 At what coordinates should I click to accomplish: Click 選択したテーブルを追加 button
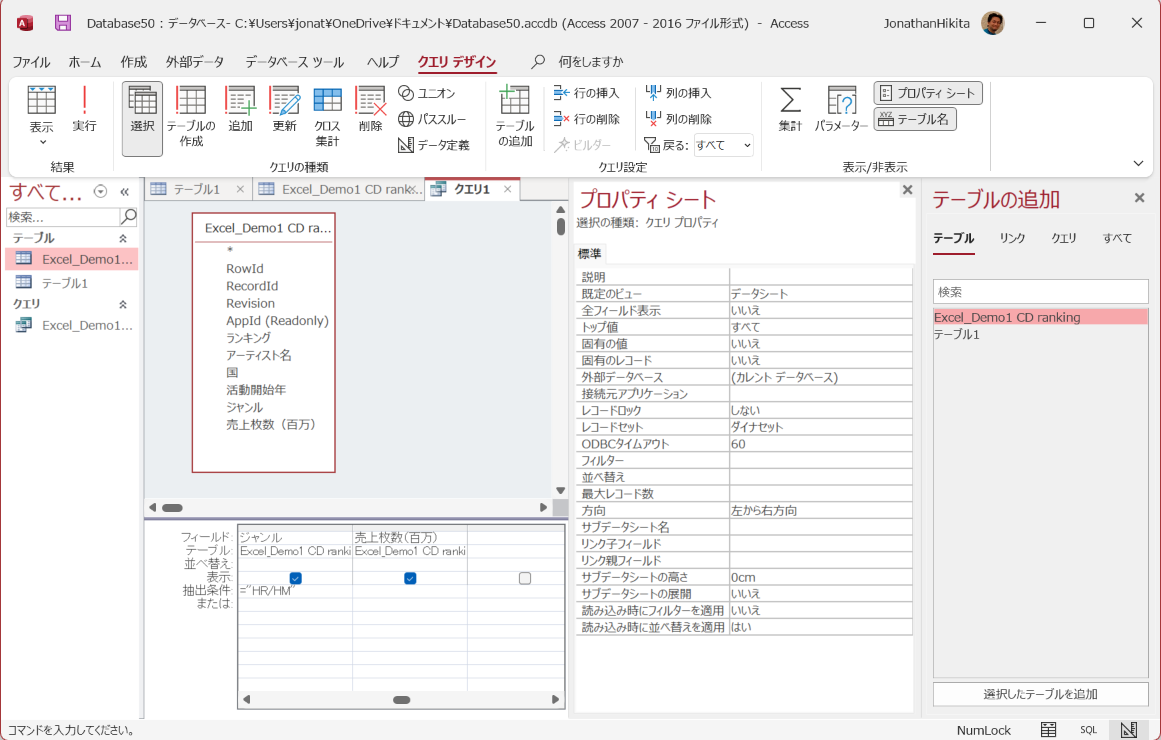(x=1040, y=693)
